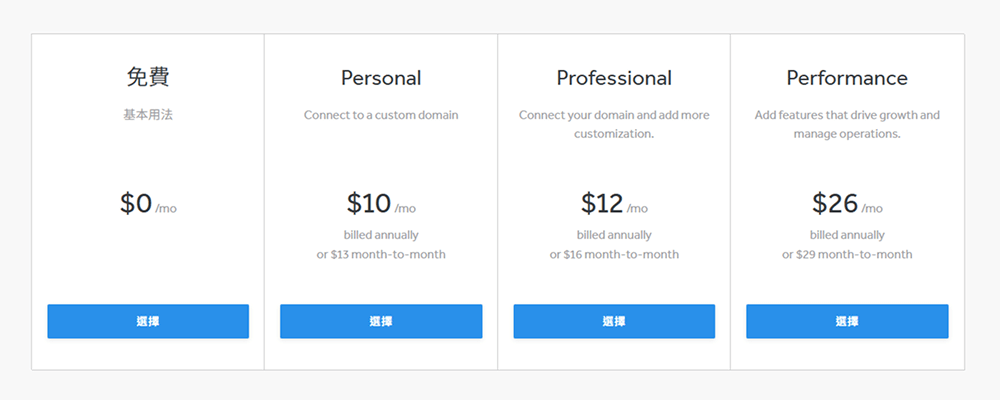Click the "or $13 month-to-month" text
The height and width of the screenshot is (400, 1000).
coord(381,254)
